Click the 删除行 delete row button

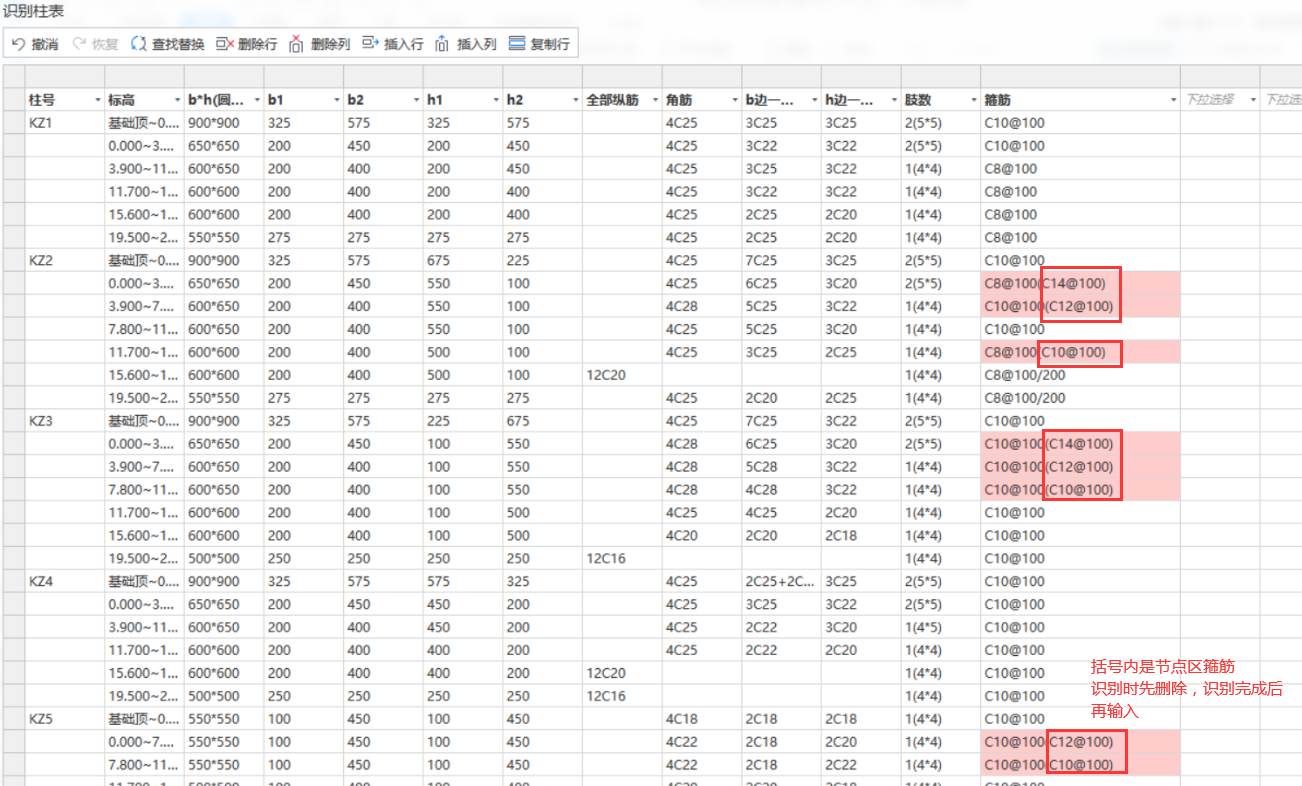point(246,44)
